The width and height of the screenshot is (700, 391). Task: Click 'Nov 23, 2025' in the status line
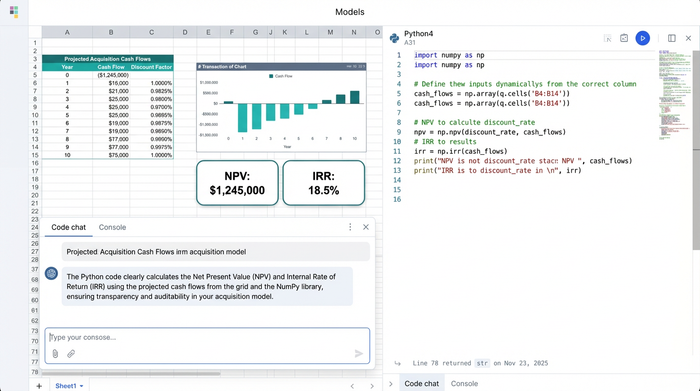click(x=526, y=363)
